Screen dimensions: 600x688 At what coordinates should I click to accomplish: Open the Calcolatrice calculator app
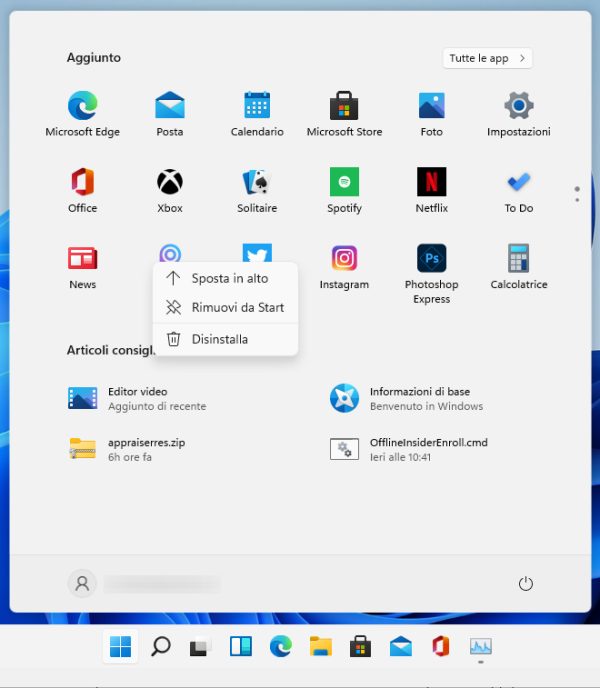click(519, 266)
